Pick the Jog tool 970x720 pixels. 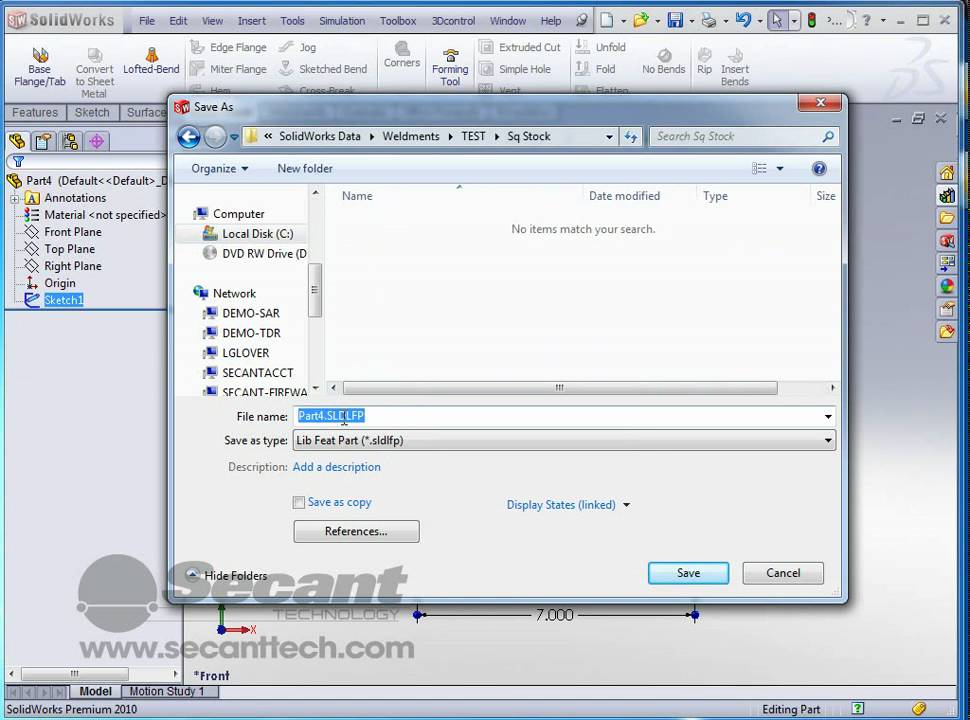(x=298, y=47)
